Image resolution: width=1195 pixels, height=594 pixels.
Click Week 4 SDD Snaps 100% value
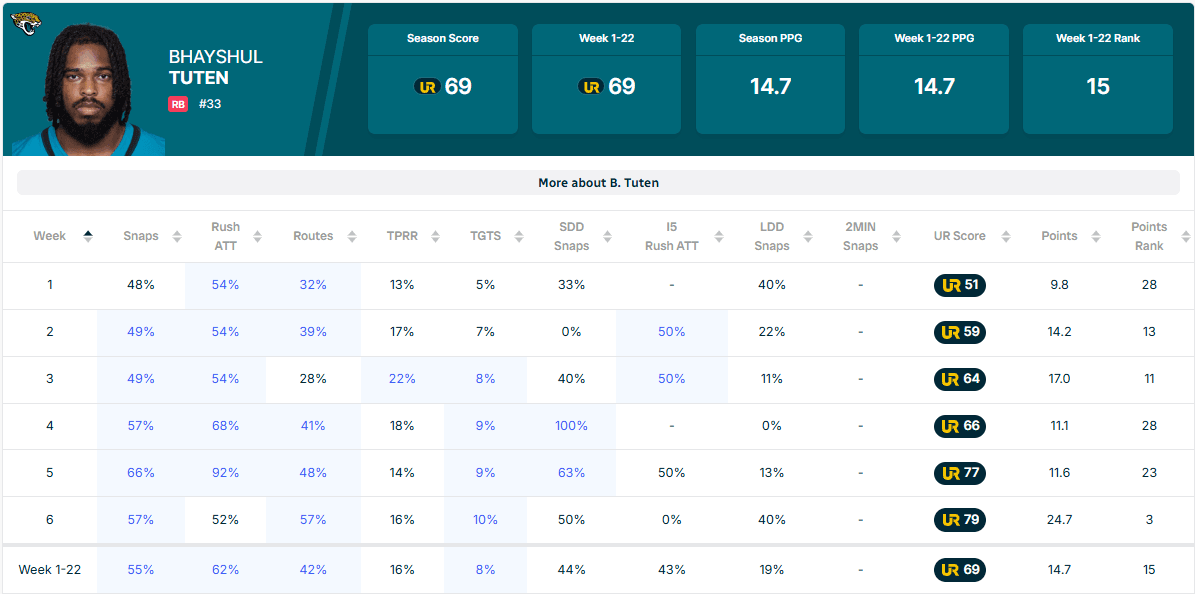pyautogui.click(x=571, y=426)
